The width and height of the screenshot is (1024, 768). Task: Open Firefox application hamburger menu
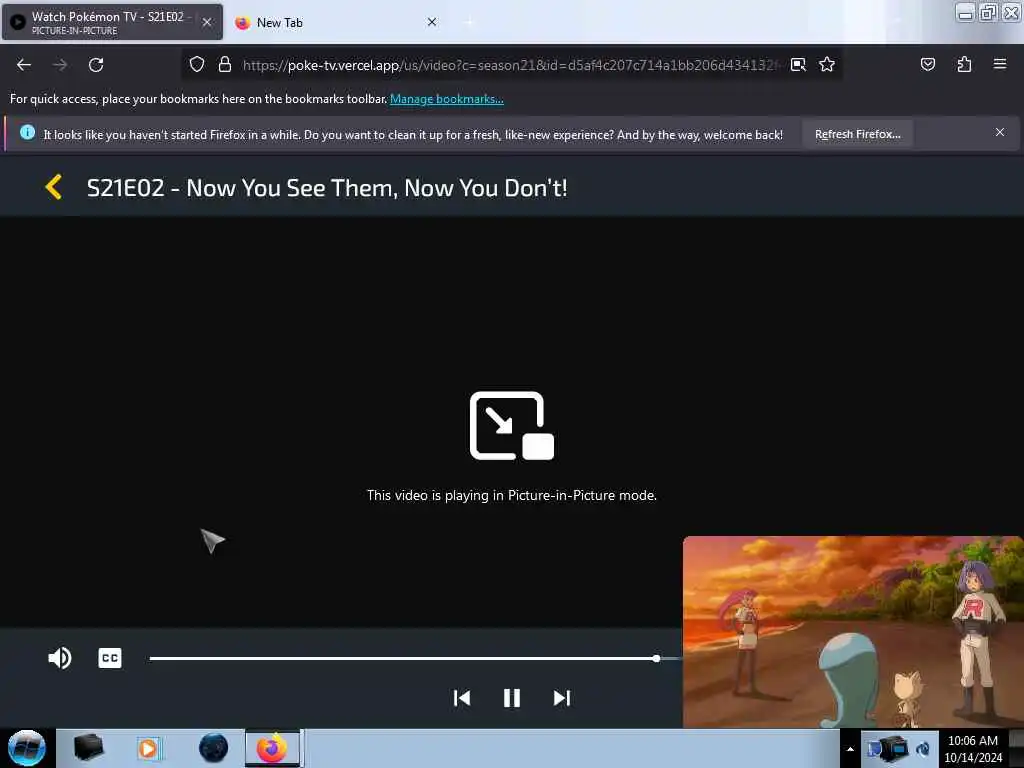(999, 64)
